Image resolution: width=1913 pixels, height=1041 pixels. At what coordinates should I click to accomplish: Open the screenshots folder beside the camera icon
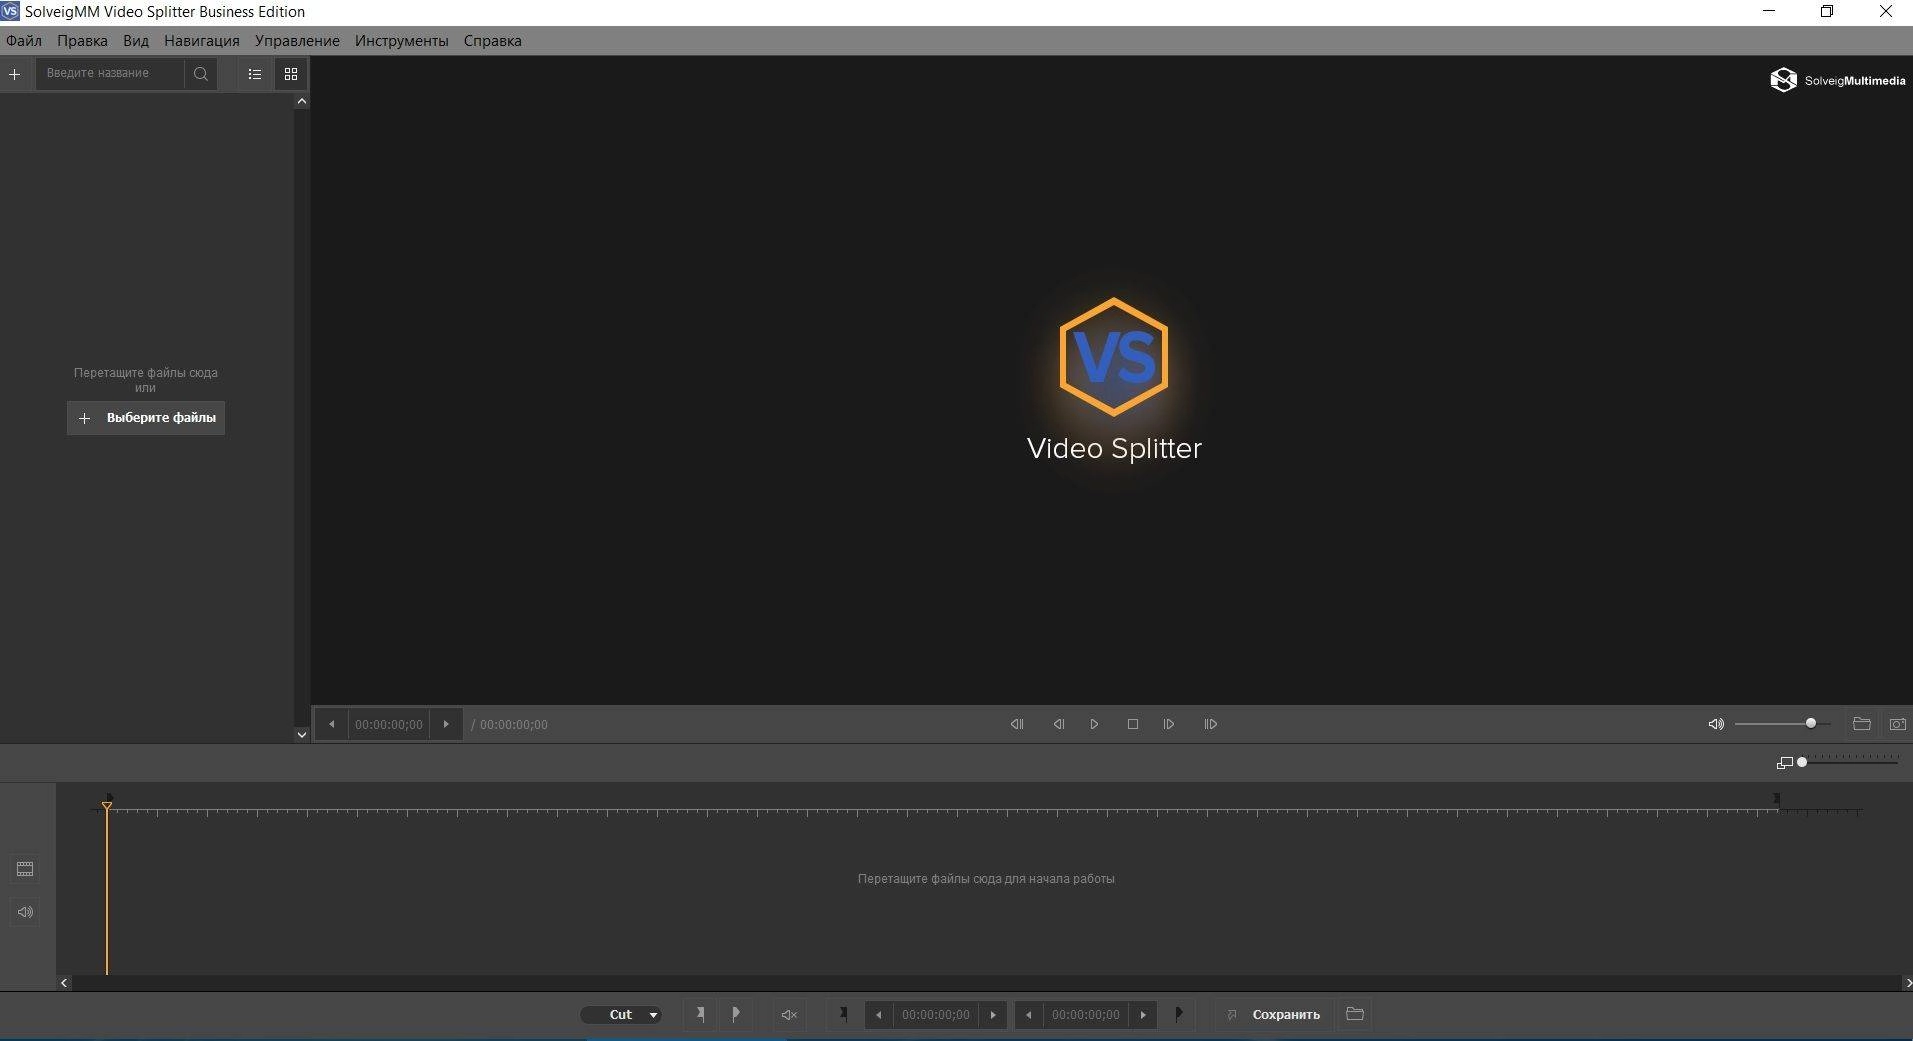click(1861, 724)
